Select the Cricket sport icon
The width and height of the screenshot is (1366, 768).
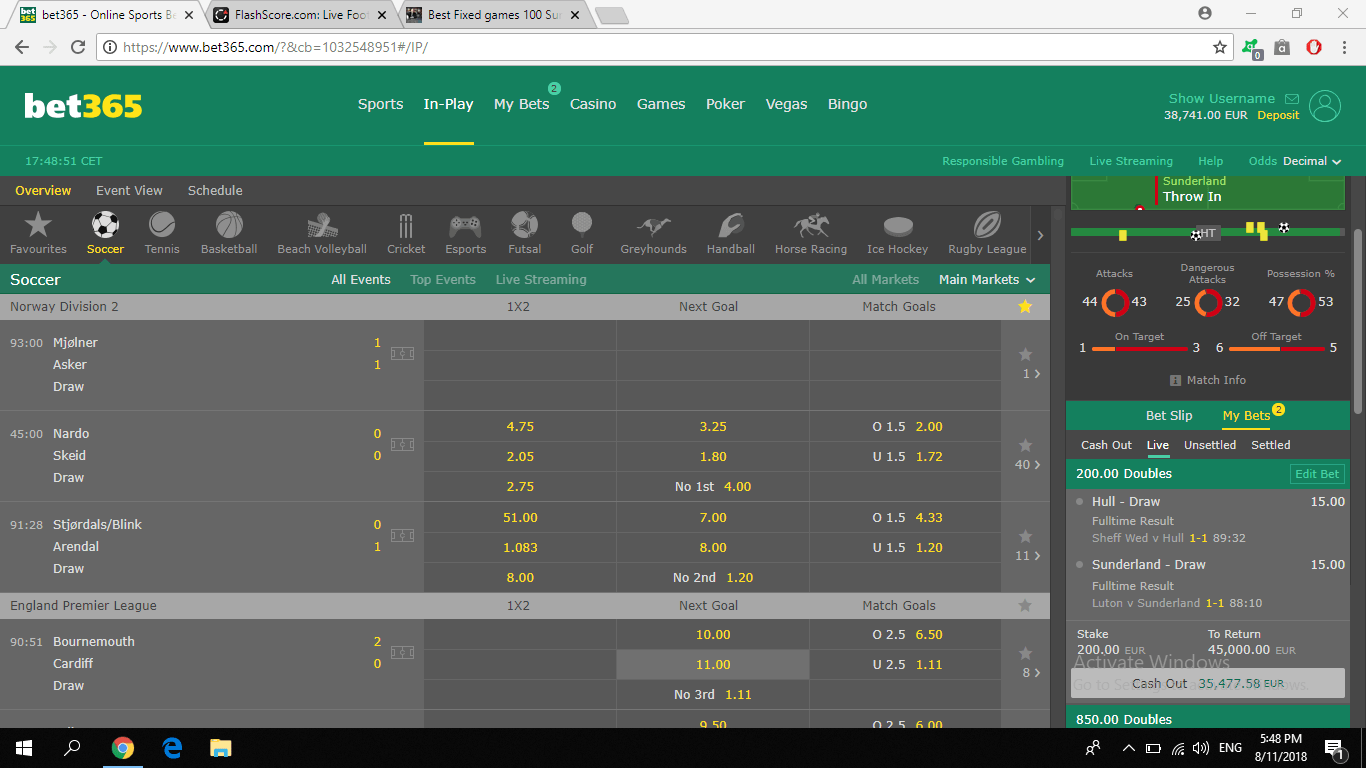(406, 224)
